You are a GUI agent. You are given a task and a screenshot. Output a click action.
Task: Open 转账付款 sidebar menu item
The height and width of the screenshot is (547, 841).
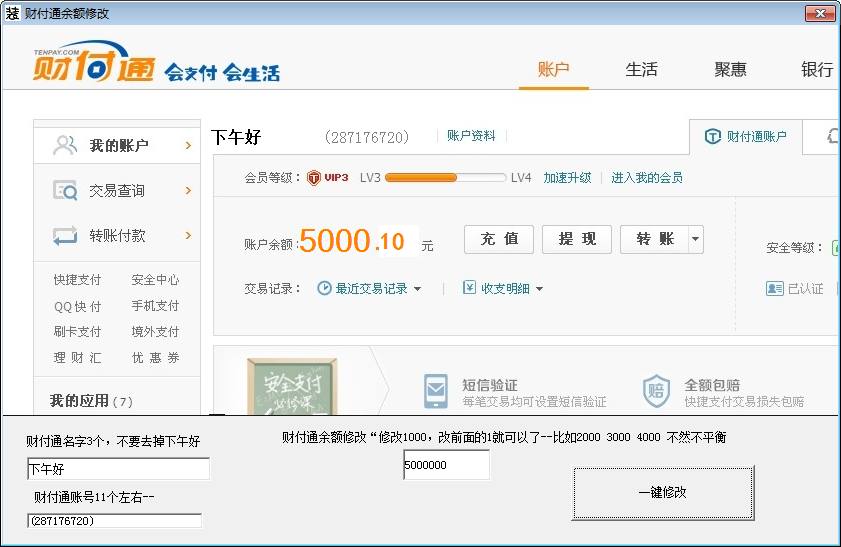117,235
